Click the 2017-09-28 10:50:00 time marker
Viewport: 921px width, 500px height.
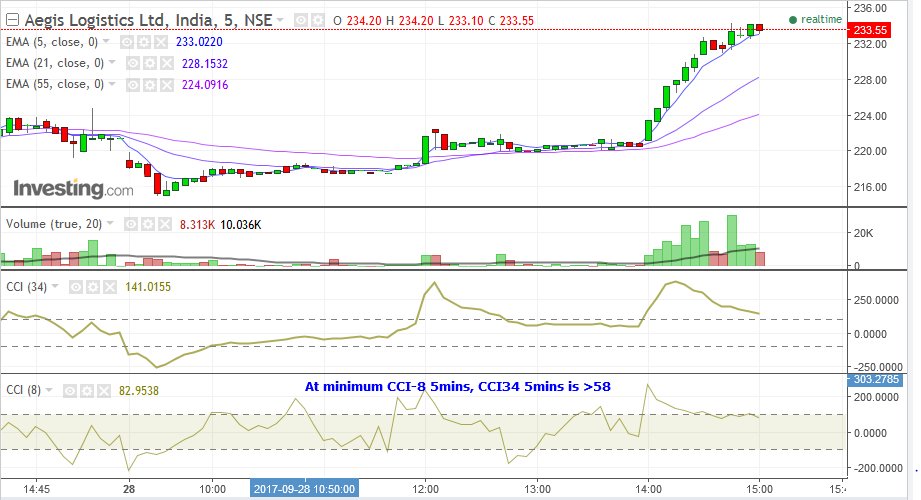(x=304, y=489)
